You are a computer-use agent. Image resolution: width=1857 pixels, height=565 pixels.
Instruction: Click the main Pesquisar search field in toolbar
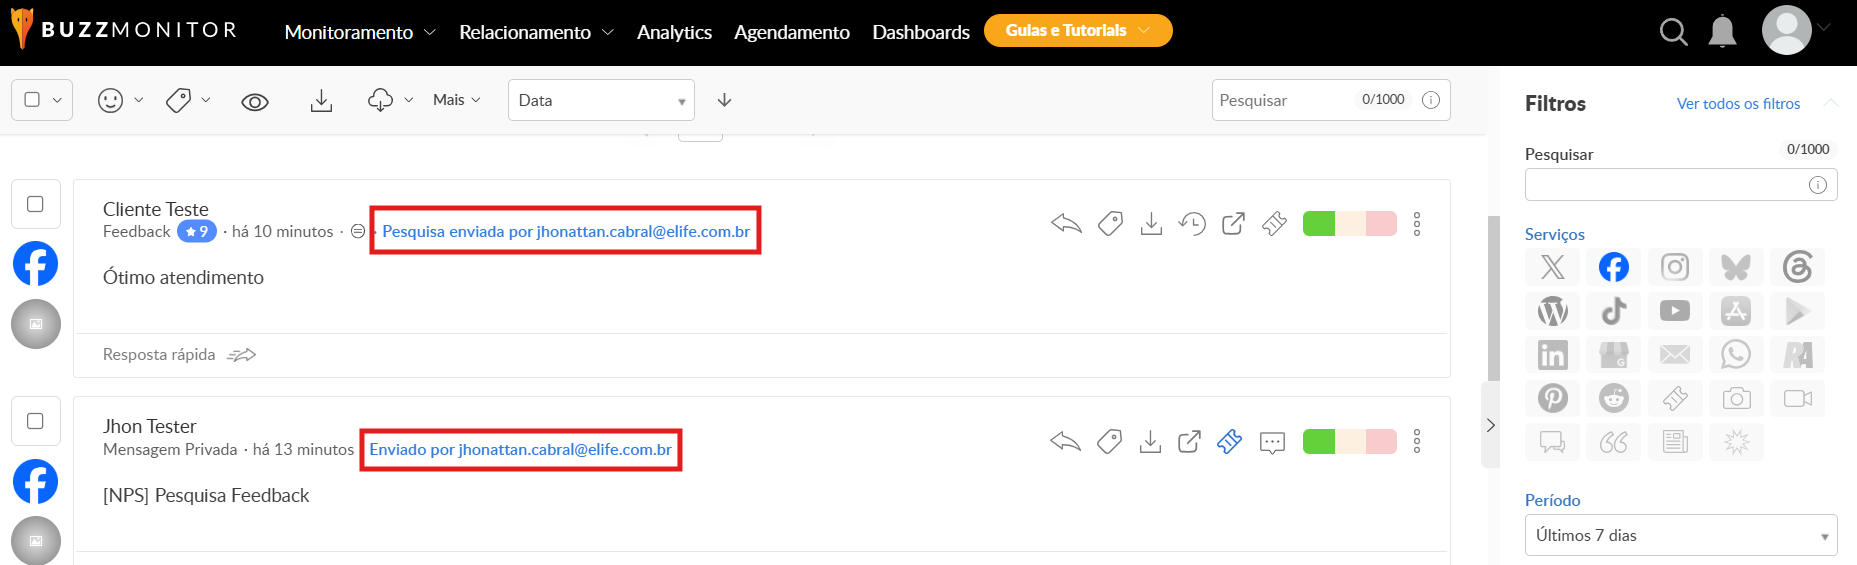point(1331,100)
